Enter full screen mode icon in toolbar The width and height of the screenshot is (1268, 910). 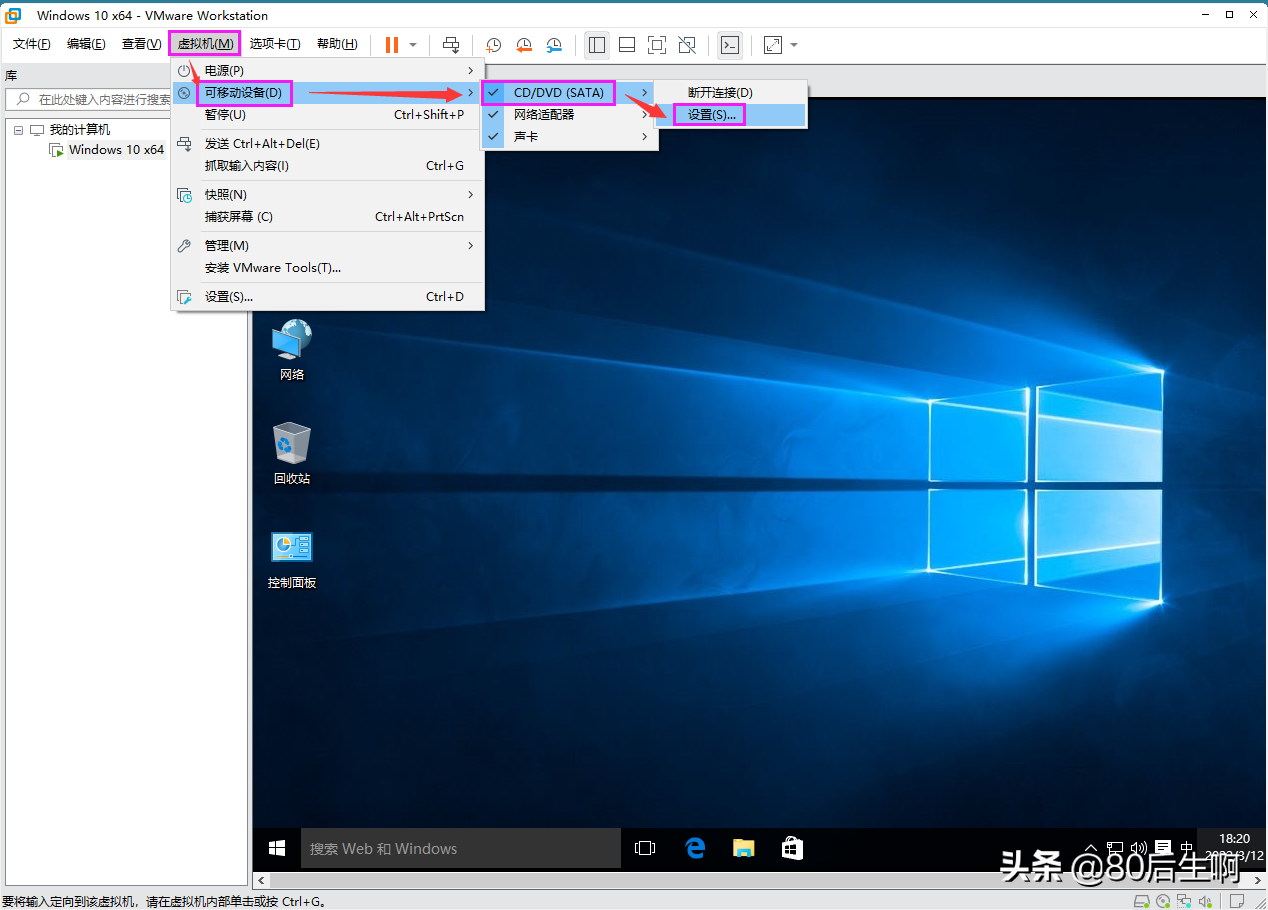657,45
